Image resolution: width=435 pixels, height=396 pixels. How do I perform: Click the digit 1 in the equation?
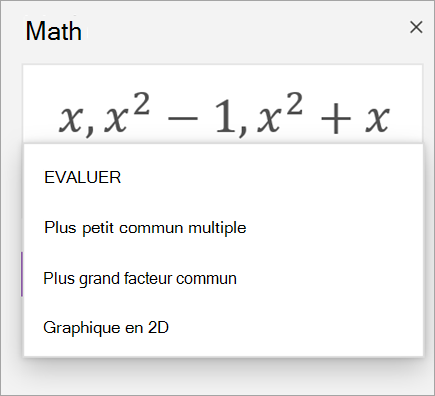[x=225, y=117]
